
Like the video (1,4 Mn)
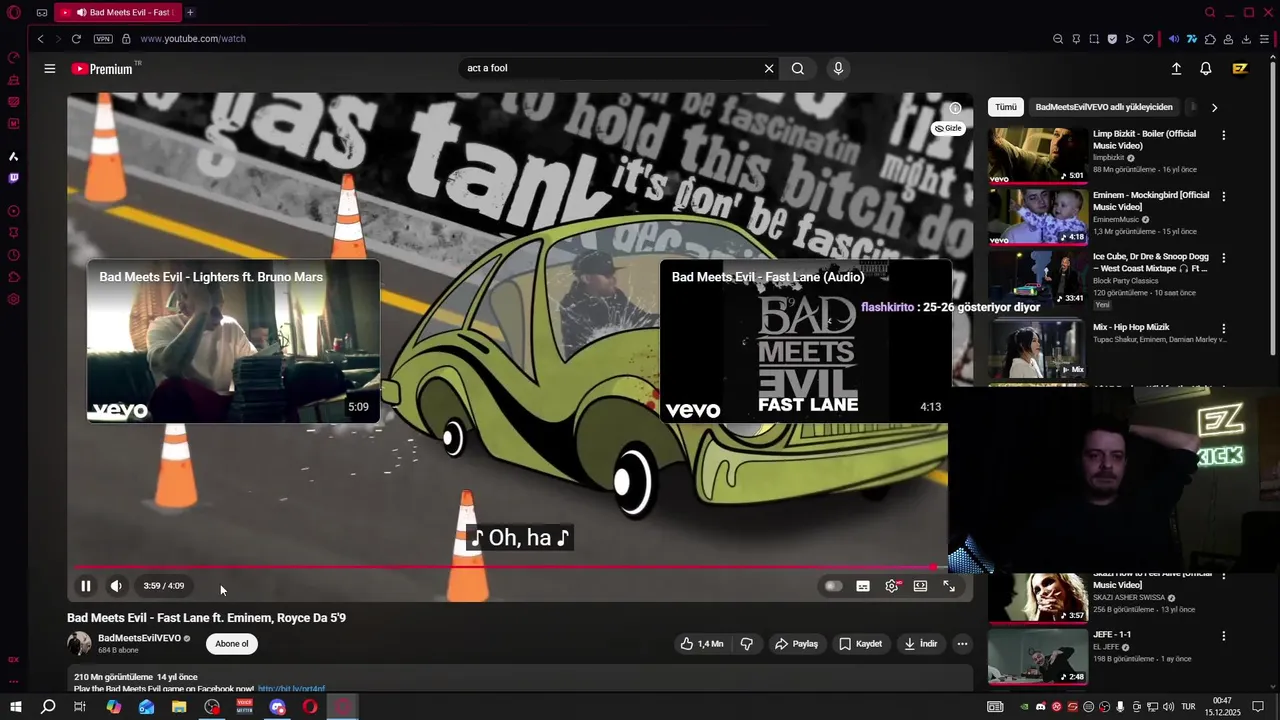(x=702, y=644)
